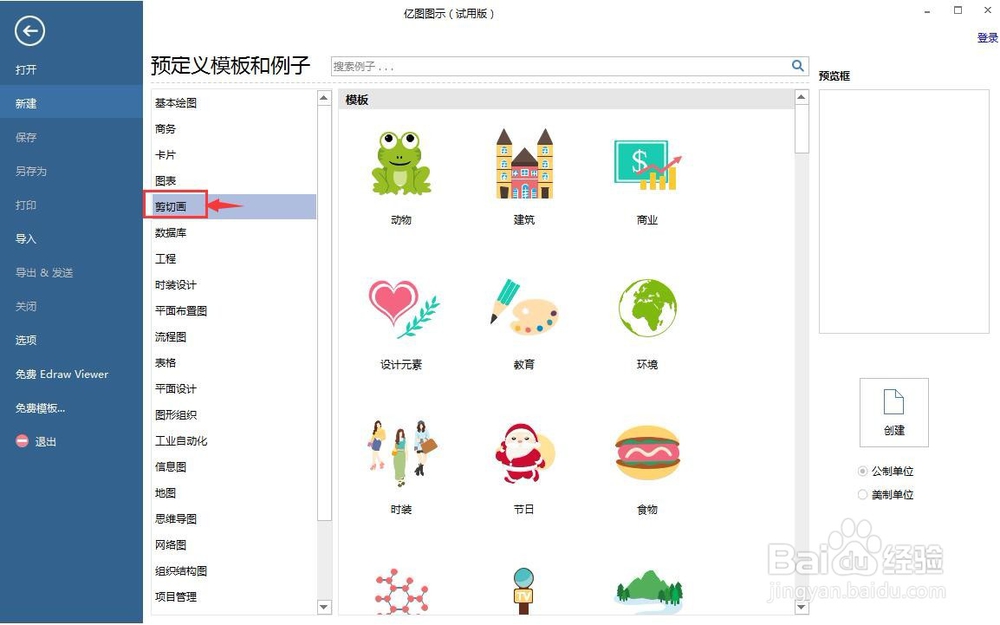Open the 环境 globe template

tap(647, 307)
